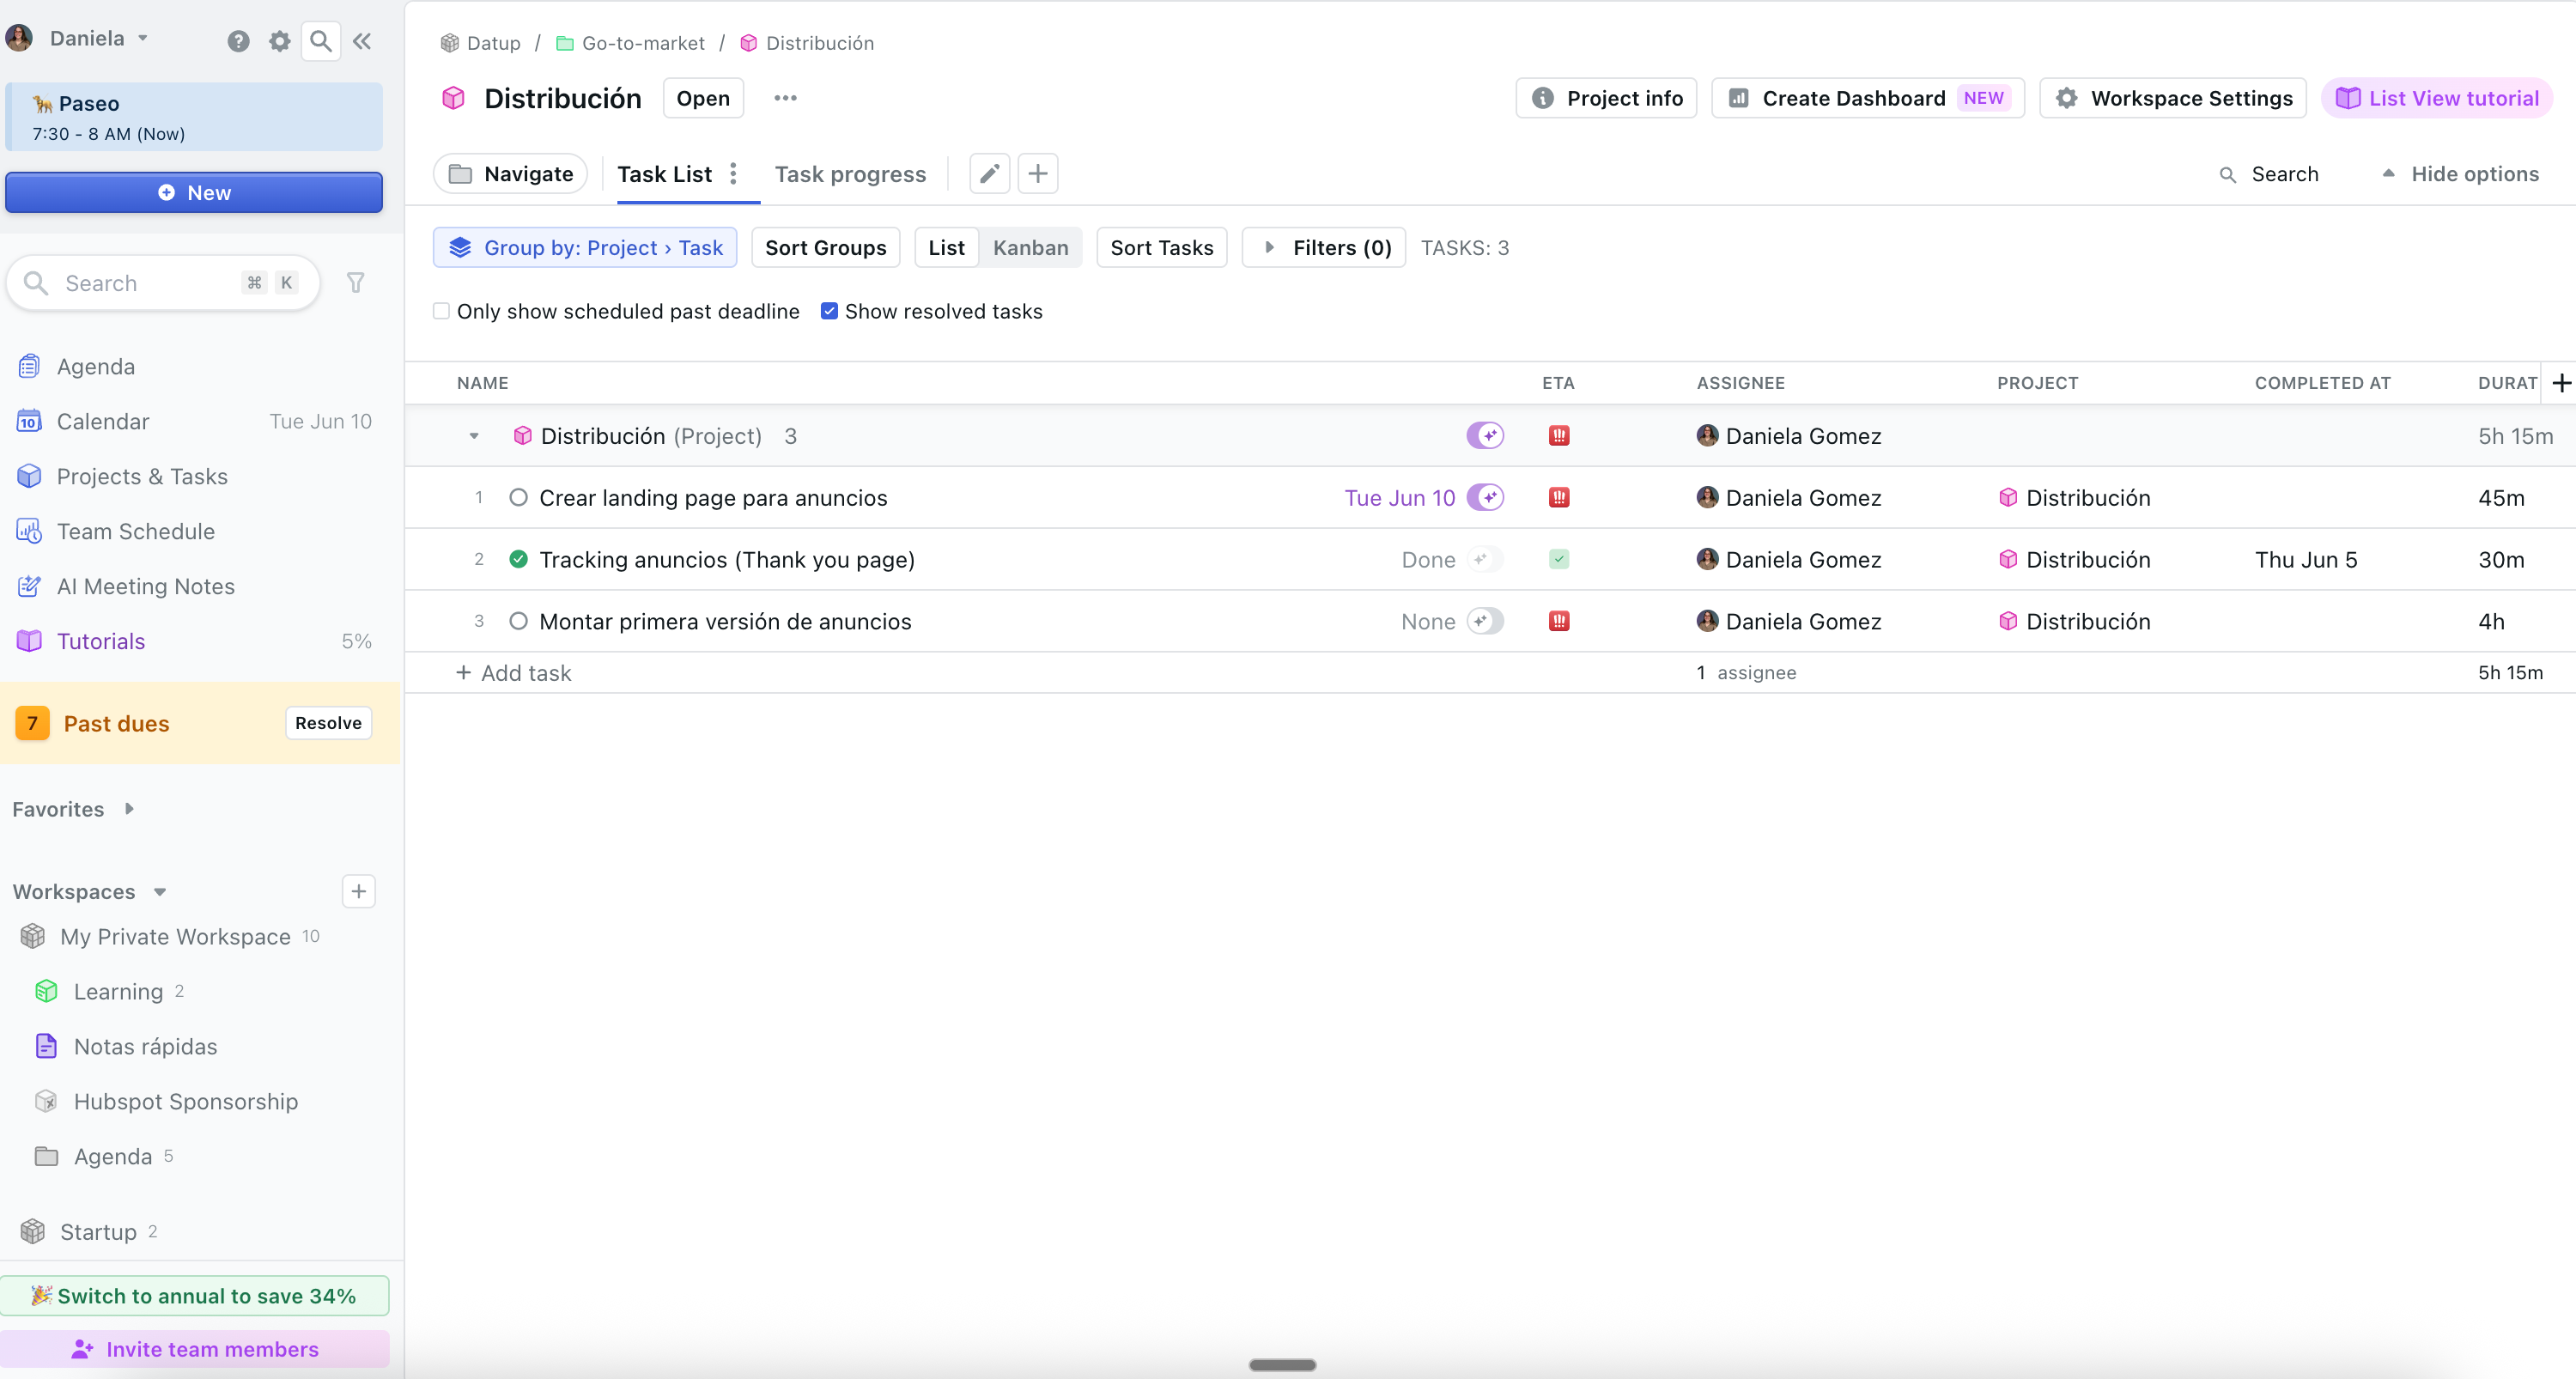Switch to the Task progress tab
This screenshot has height=1379, width=2576.
850,174
